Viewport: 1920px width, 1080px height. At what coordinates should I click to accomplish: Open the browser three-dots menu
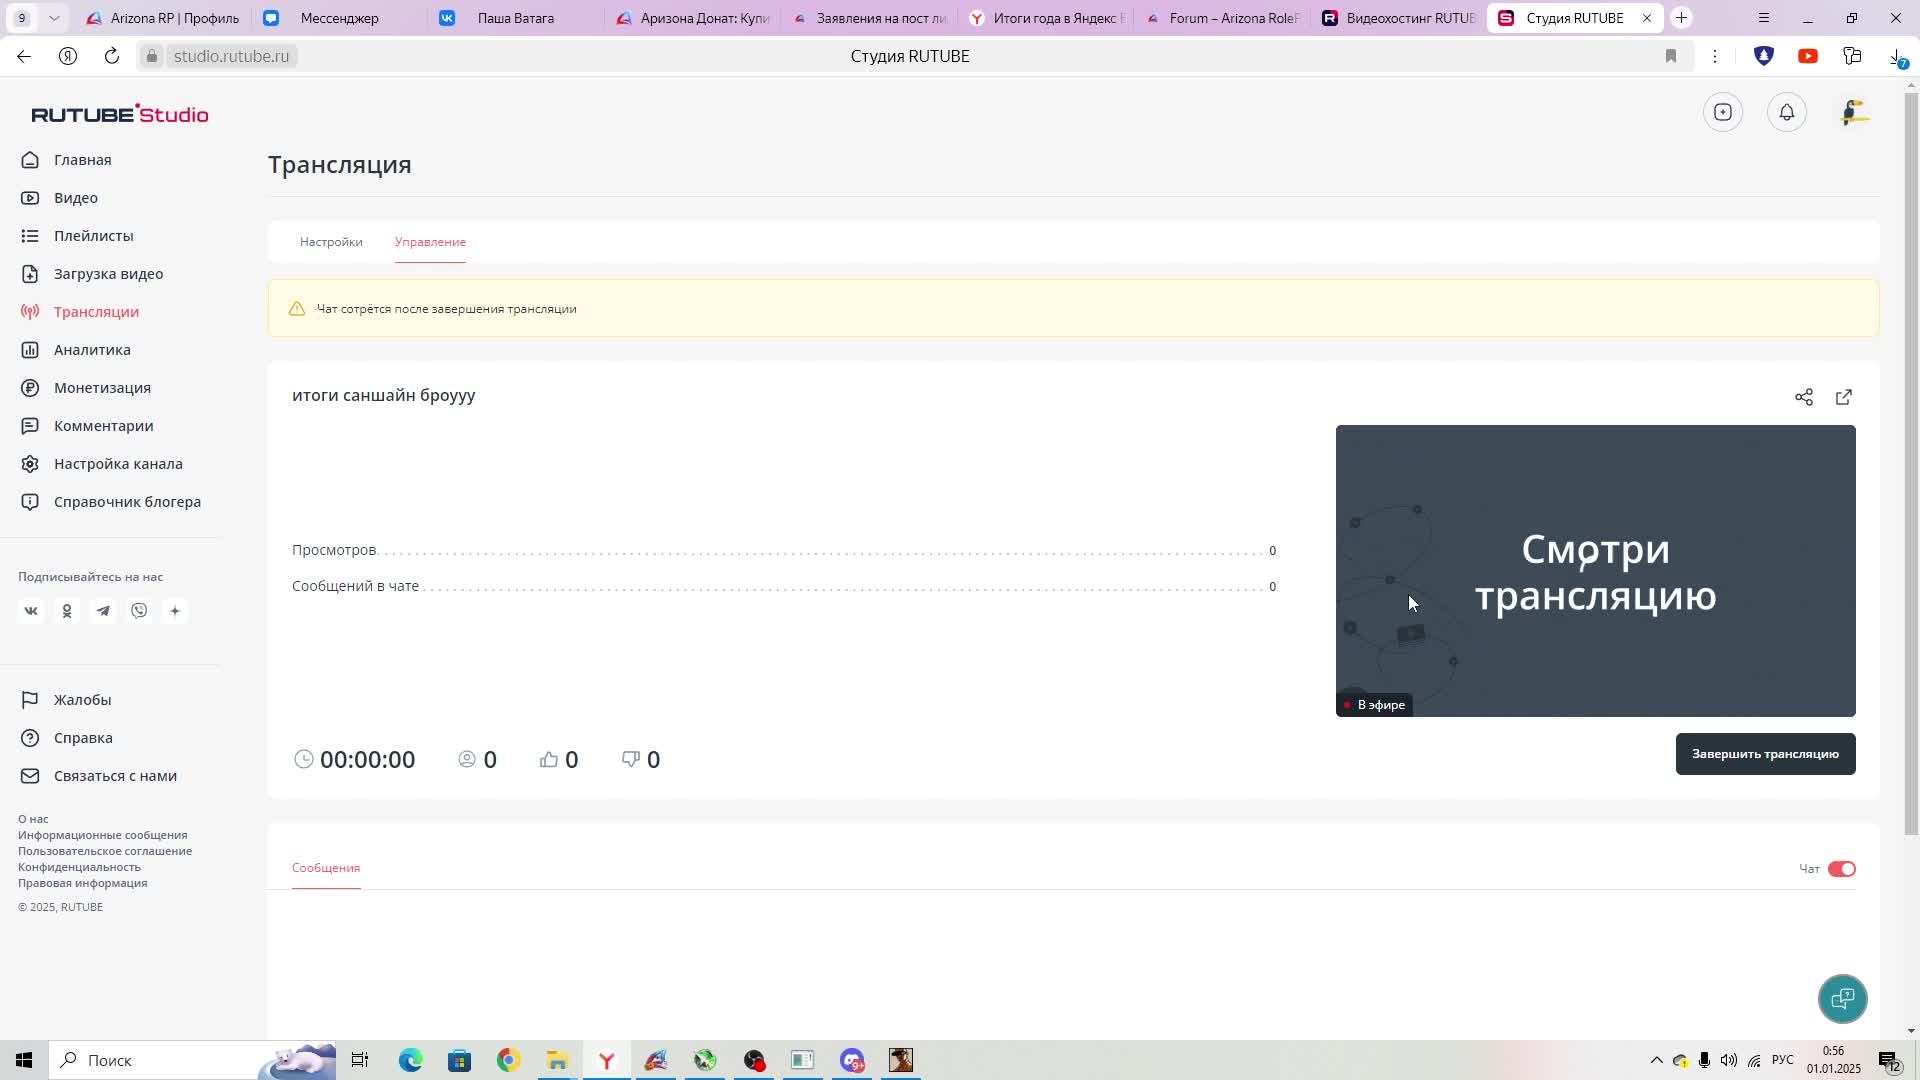pyautogui.click(x=1714, y=56)
